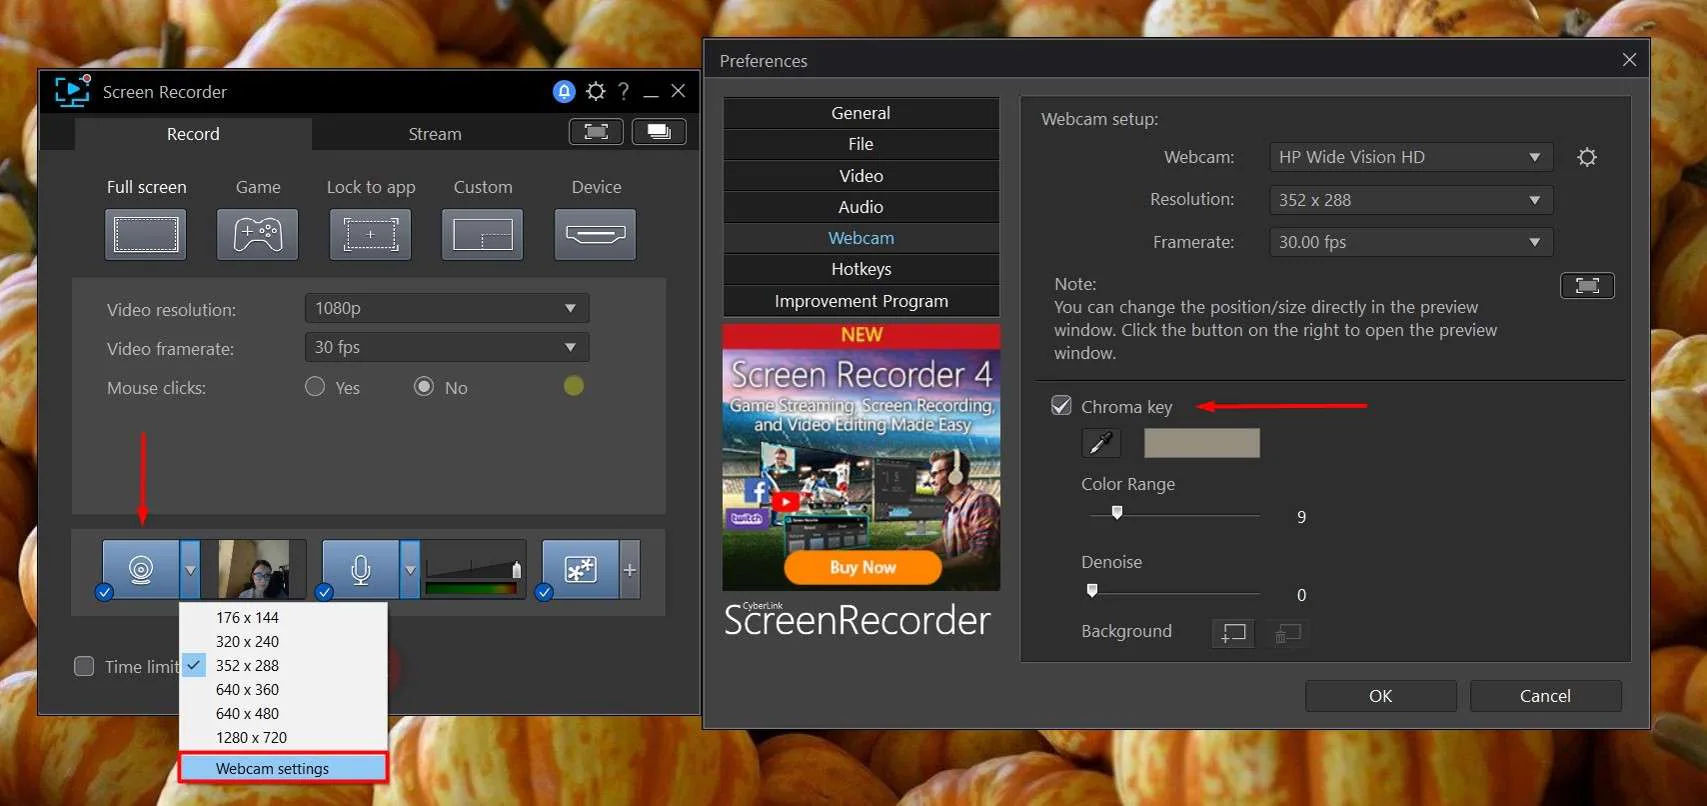Click the Color Range slider handle
Image resolution: width=1707 pixels, height=806 pixels.
tap(1117, 512)
